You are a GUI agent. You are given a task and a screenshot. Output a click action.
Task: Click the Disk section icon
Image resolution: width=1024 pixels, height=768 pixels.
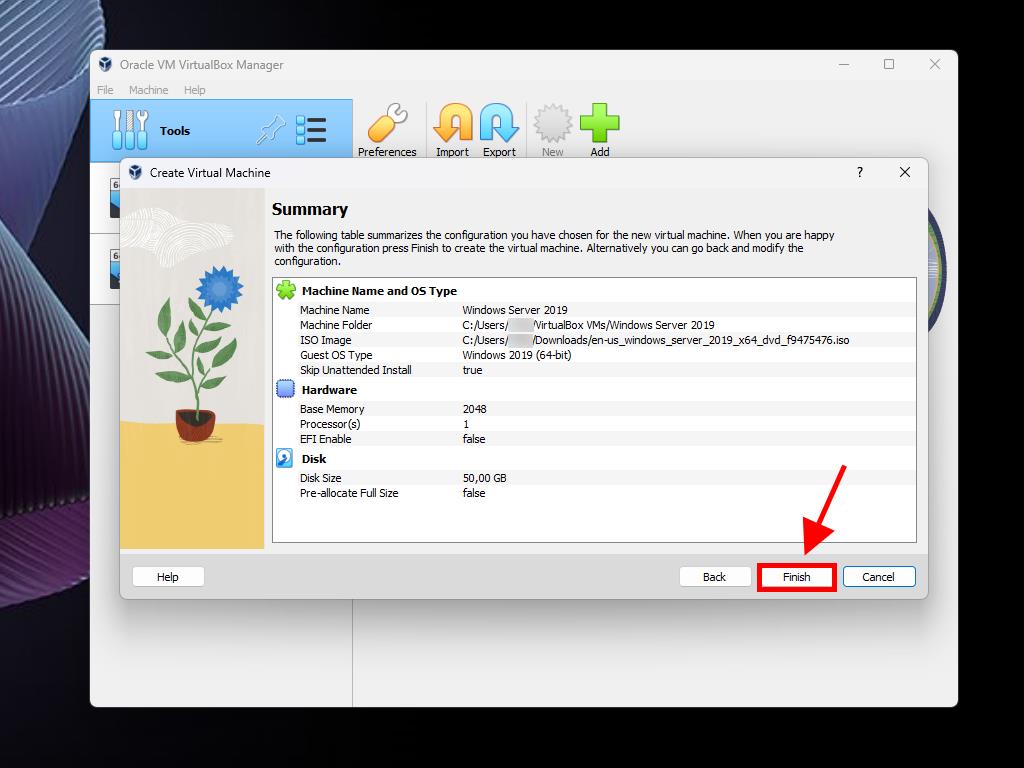pos(285,459)
